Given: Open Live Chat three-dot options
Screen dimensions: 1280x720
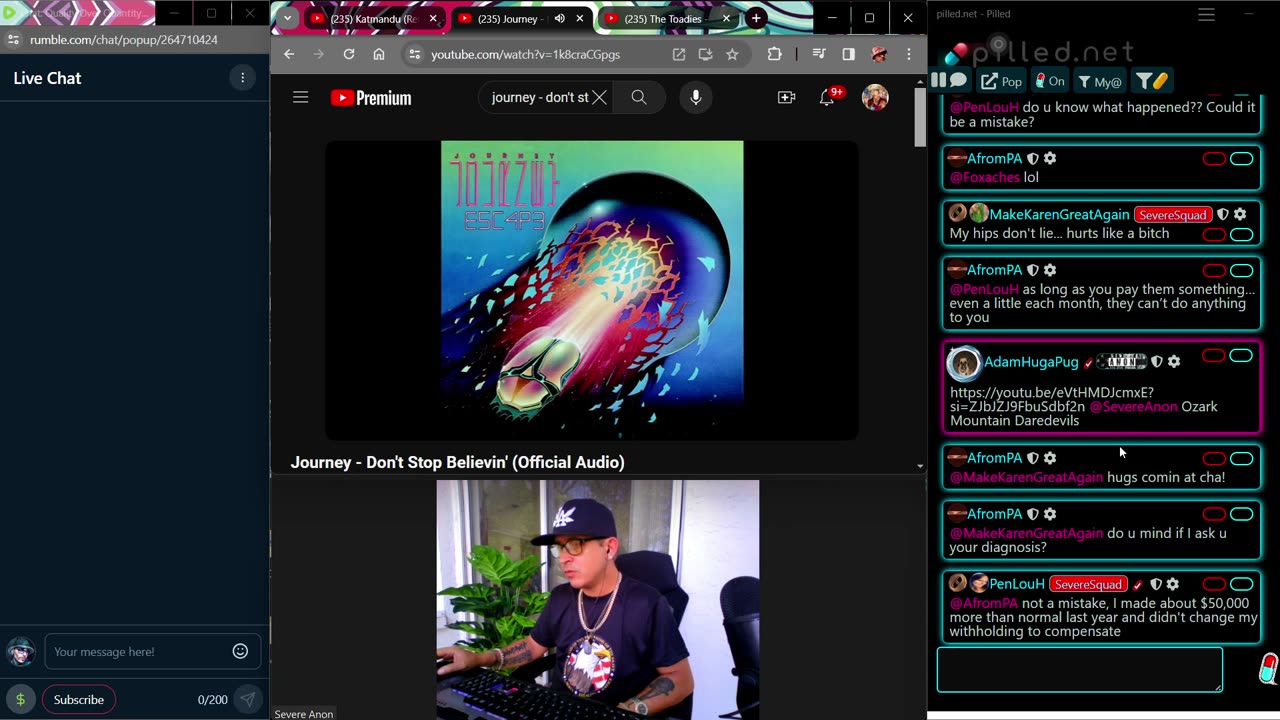Looking at the screenshot, I should [x=242, y=78].
